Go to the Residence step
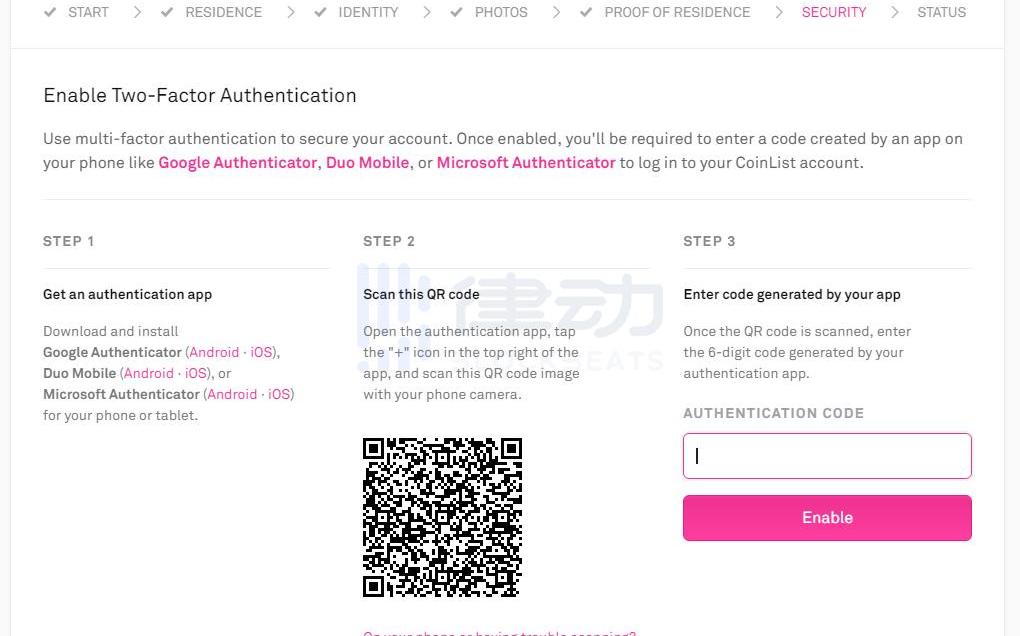This screenshot has height=636, width=1020. click(223, 13)
